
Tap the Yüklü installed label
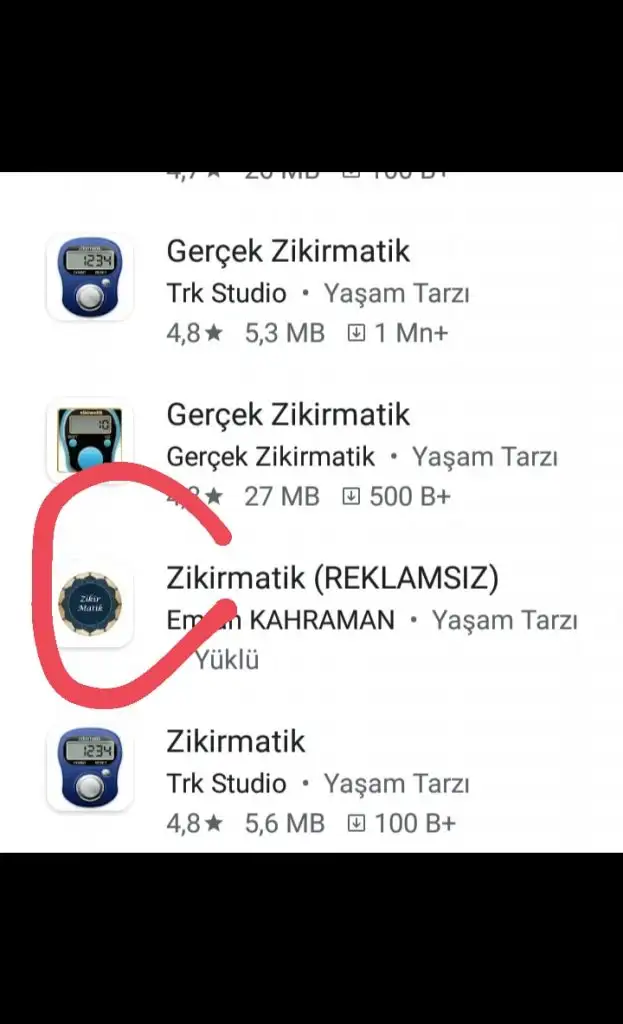pyautogui.click(x=227, y=660)
